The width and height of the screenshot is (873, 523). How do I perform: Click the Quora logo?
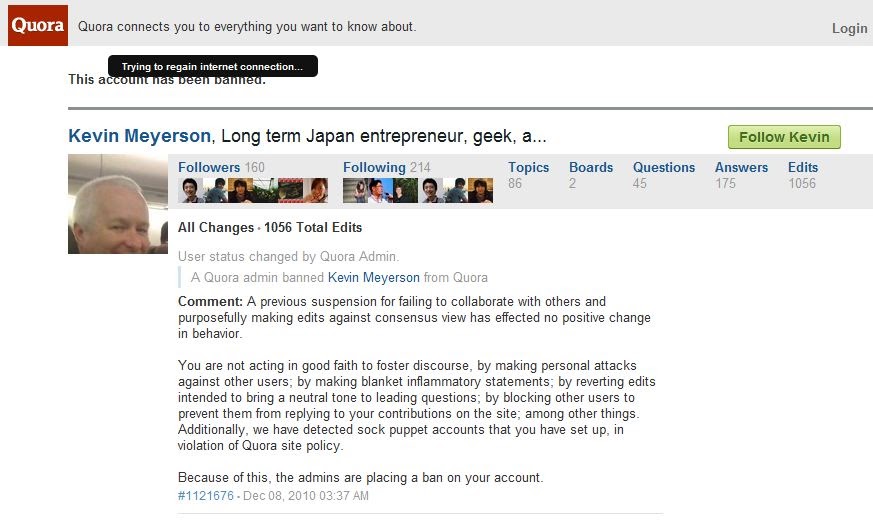tap(38, 25)
